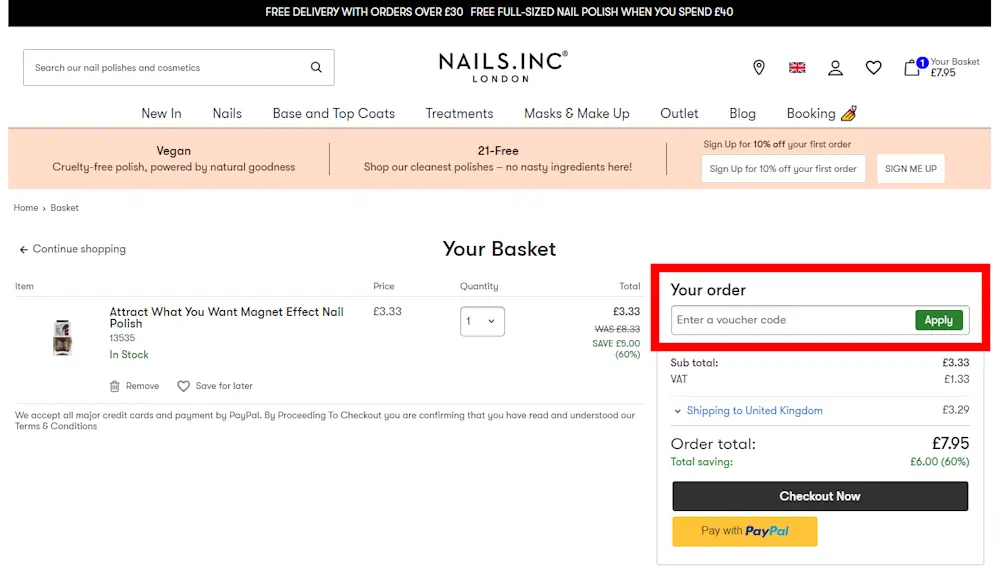Viewport: 1000px width, 574px height.
Task: Click the Attract What You Want product title
Action: click(x=226, y=318)
